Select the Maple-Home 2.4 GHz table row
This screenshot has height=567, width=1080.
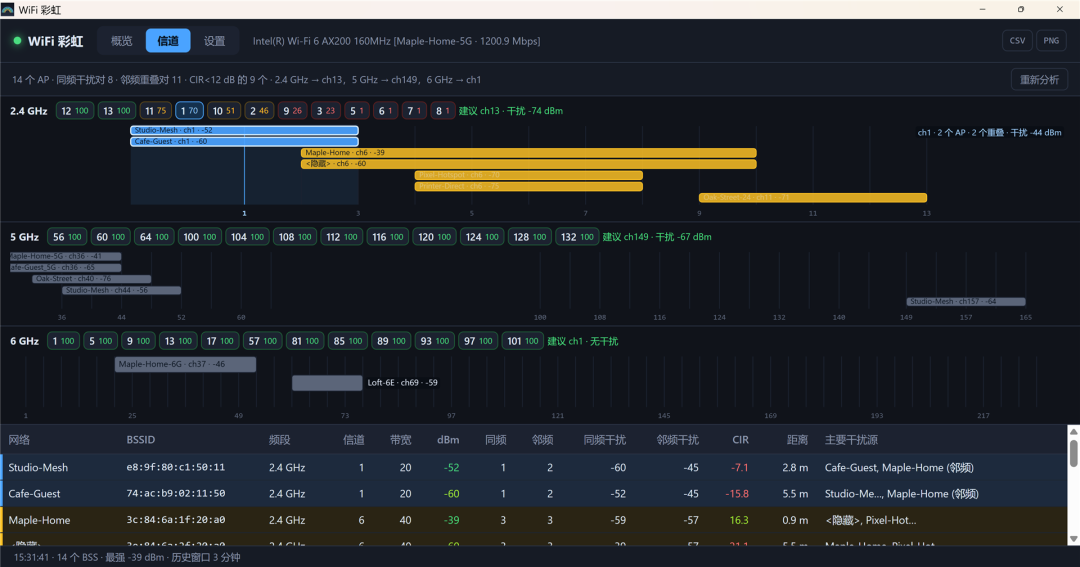(533, 520)
